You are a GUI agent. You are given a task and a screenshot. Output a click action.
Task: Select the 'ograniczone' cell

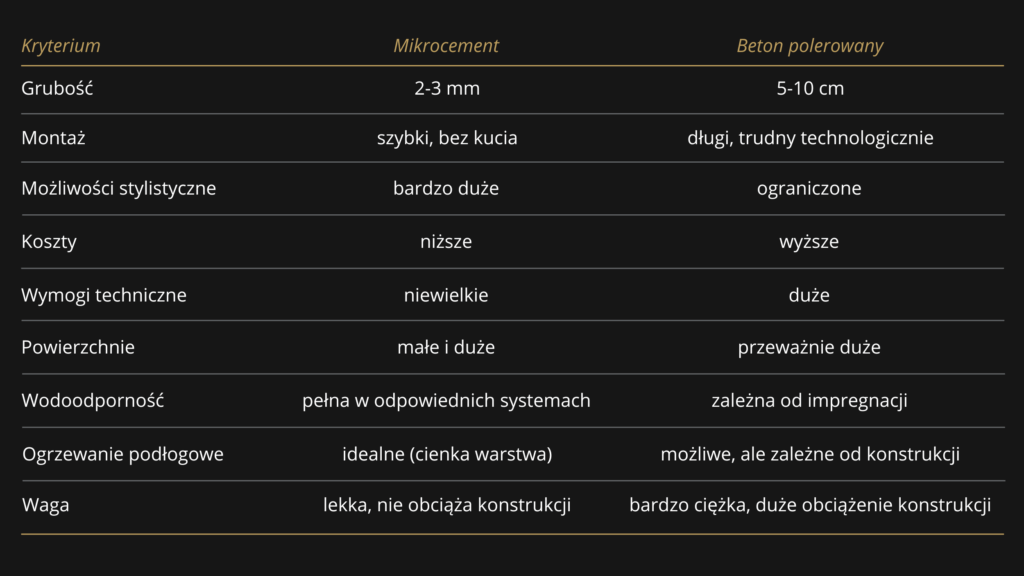coord(809,188)
